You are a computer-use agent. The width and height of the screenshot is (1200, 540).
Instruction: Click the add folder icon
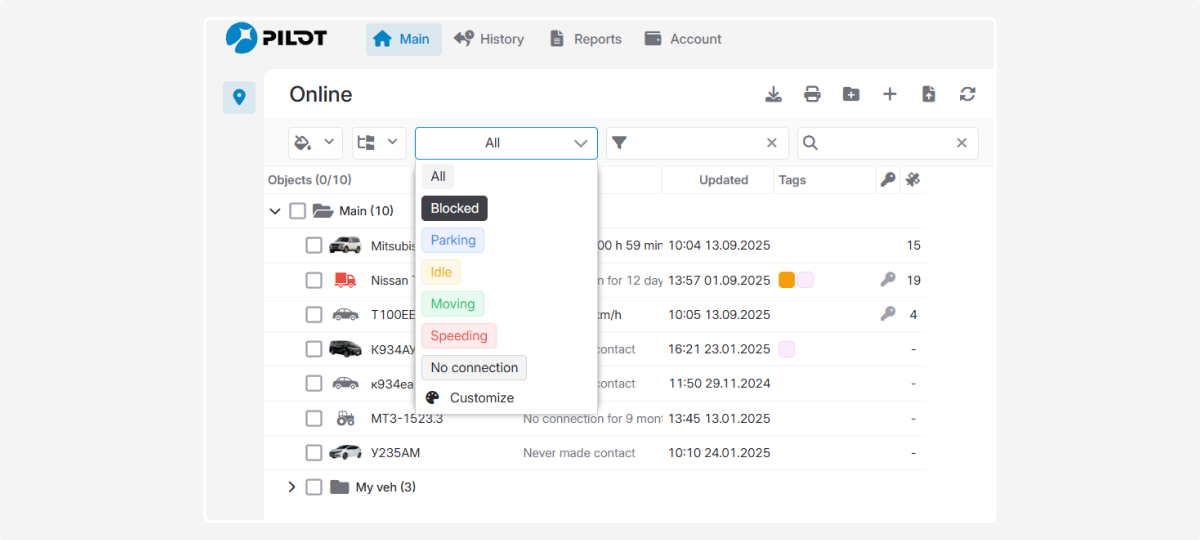click(851, 94)
